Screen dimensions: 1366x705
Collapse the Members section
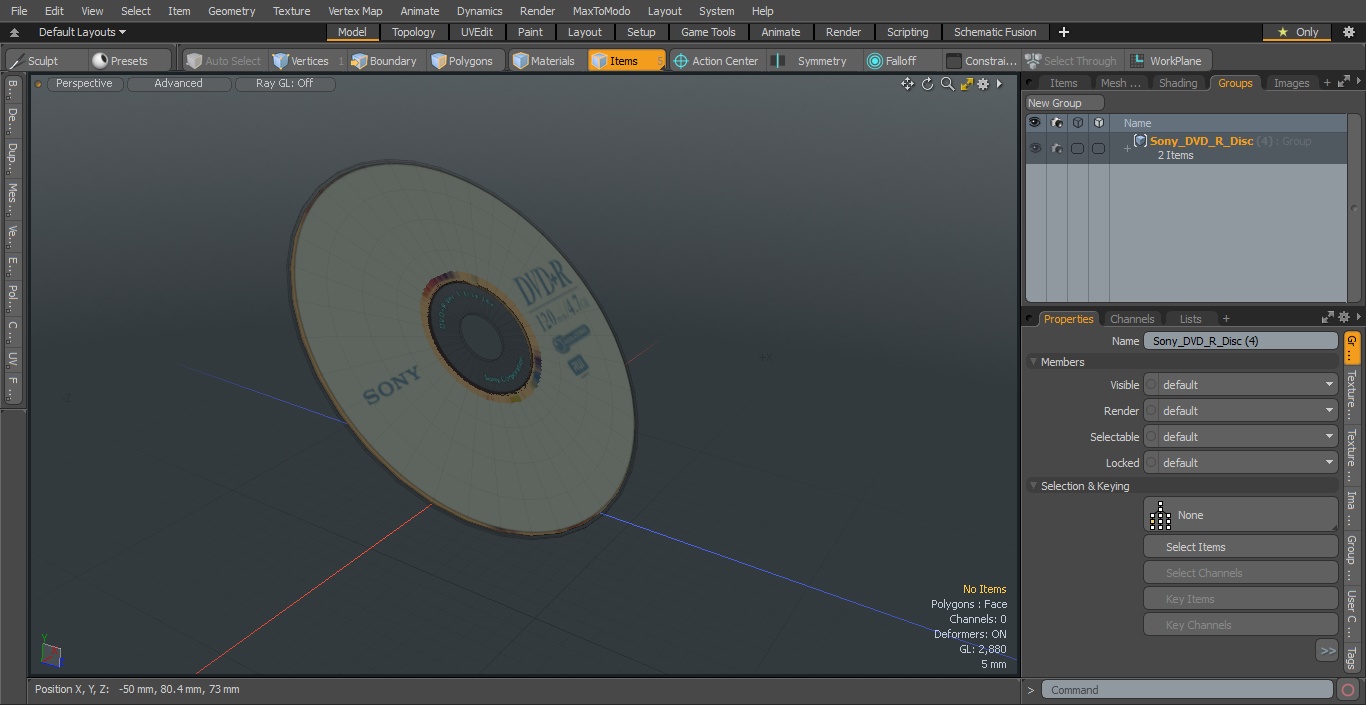click(x=1033, y=362)
